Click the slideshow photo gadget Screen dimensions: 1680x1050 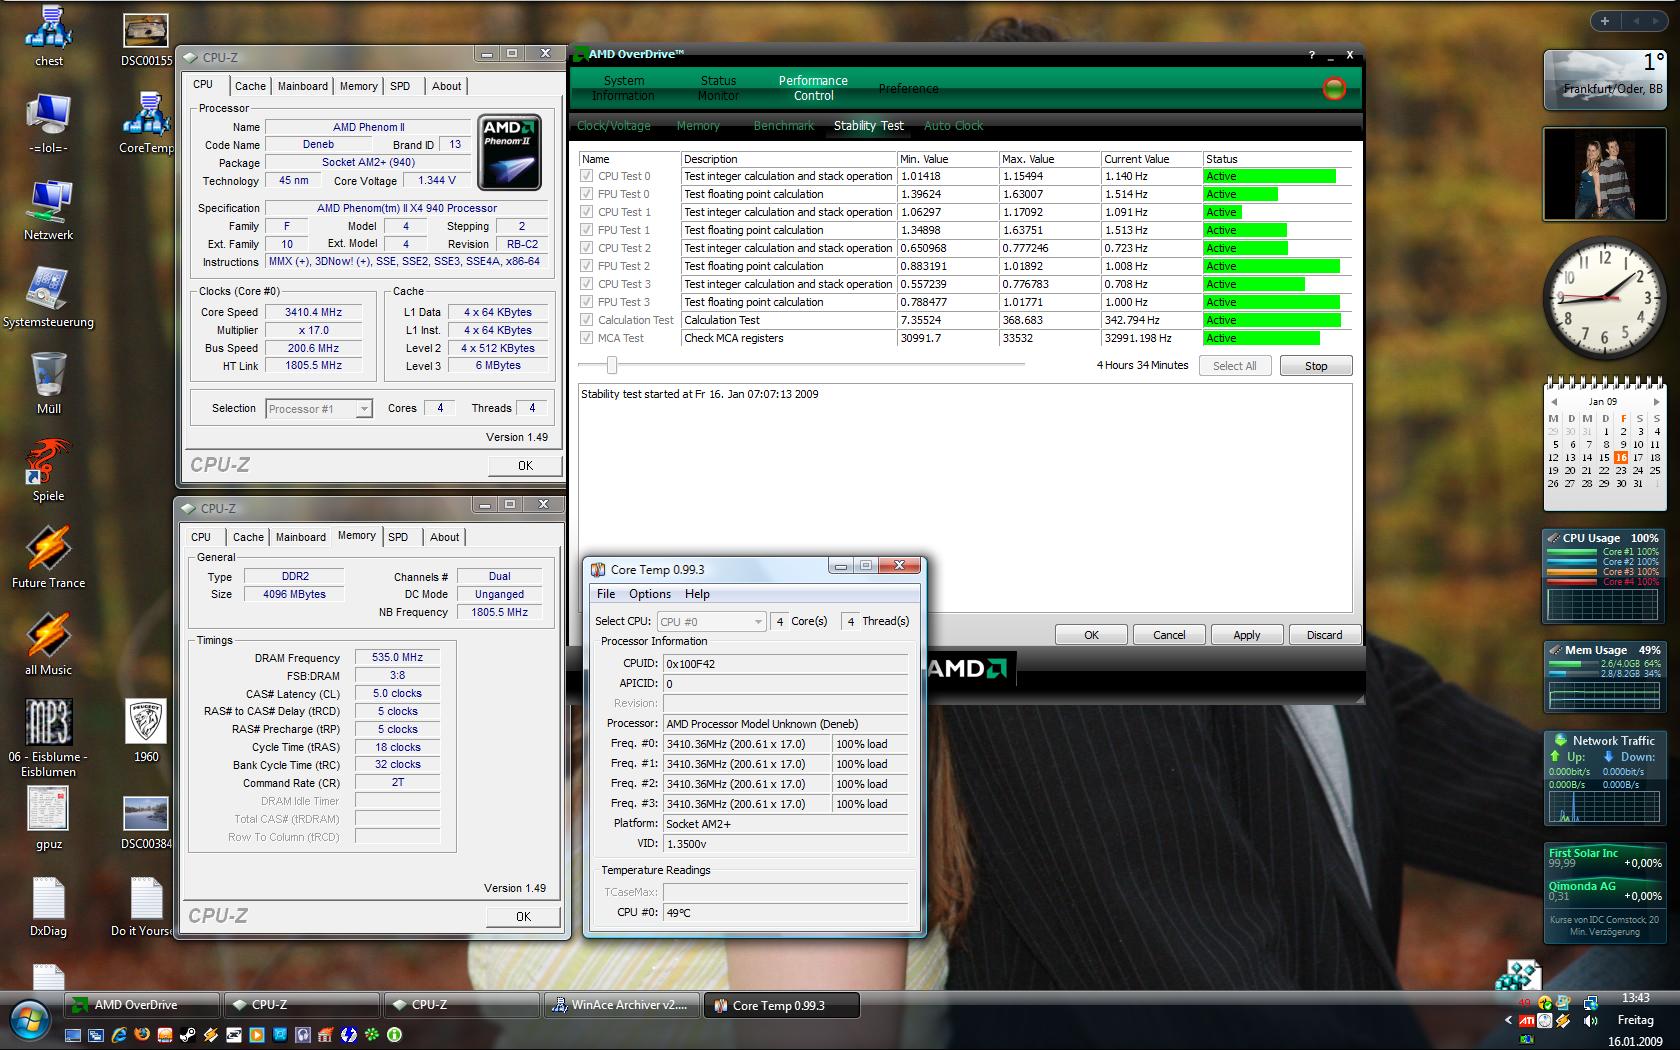point(1604,174)
